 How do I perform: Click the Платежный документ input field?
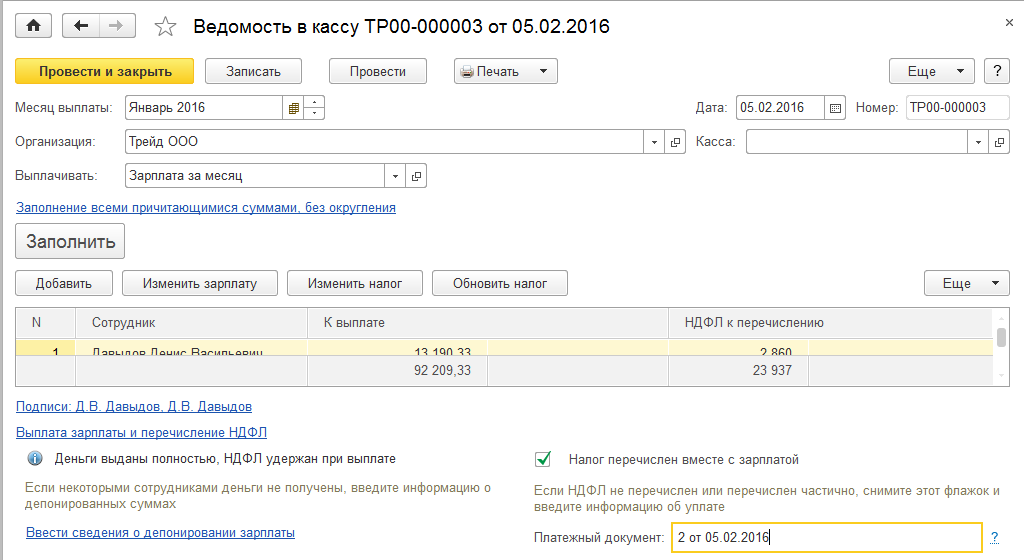[x=825, y=538]
